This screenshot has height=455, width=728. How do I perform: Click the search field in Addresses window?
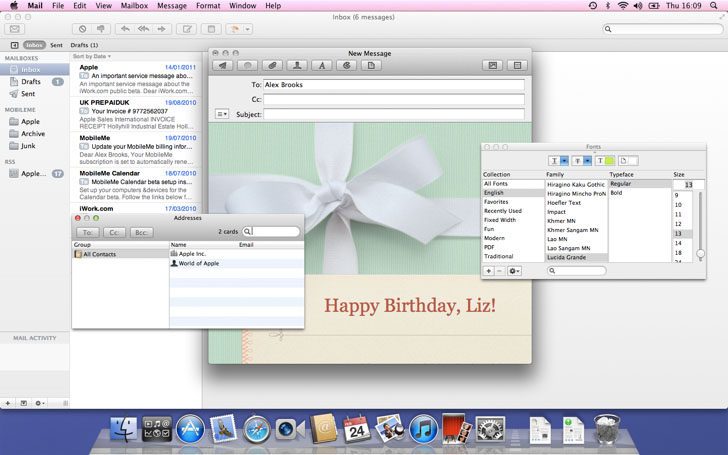click(271, 231)
